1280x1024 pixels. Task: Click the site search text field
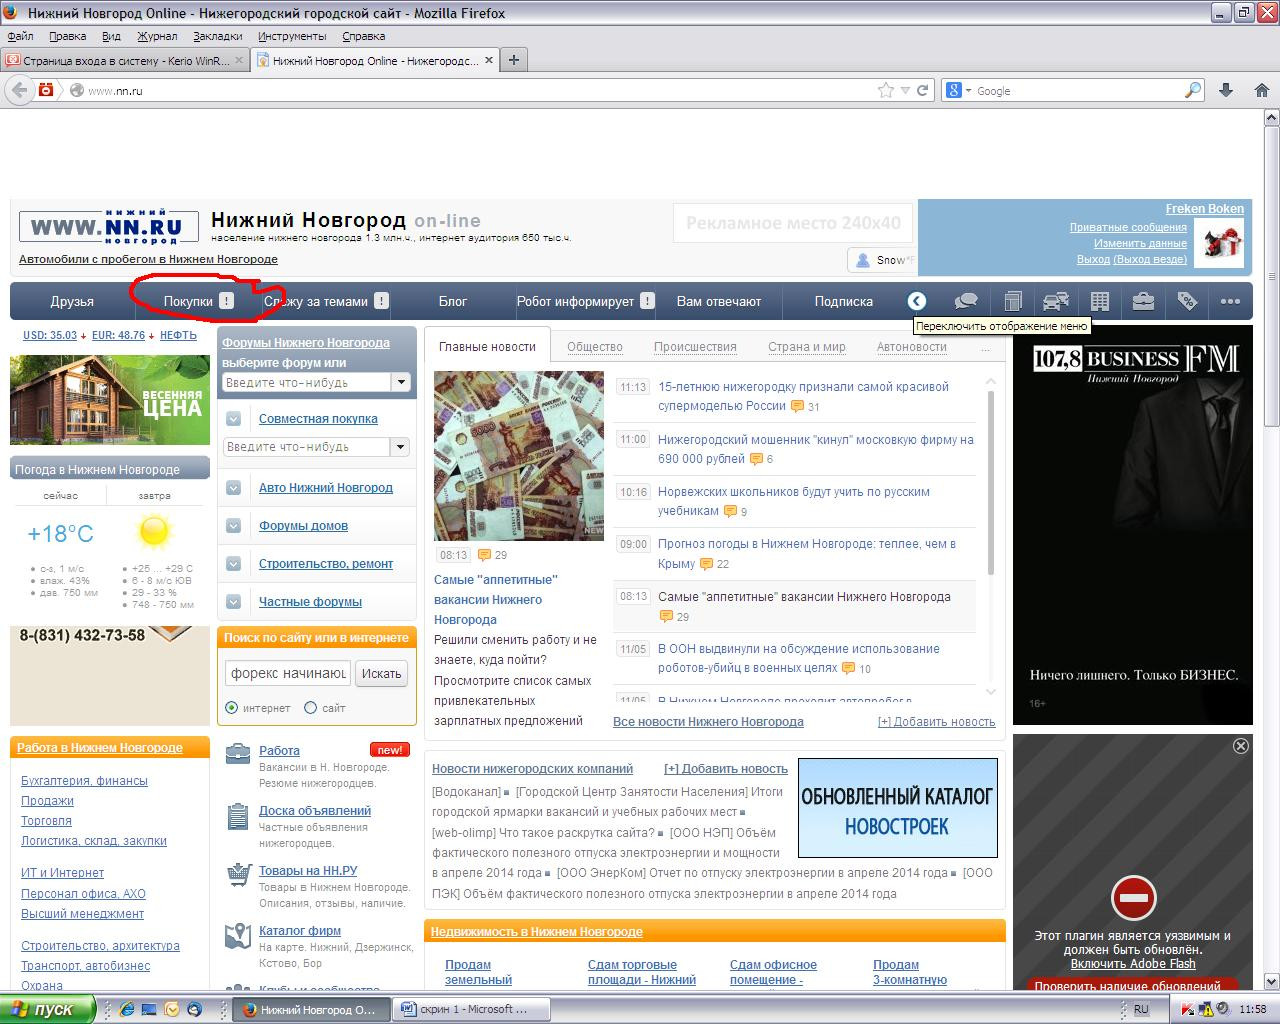[x=287, y=673]
